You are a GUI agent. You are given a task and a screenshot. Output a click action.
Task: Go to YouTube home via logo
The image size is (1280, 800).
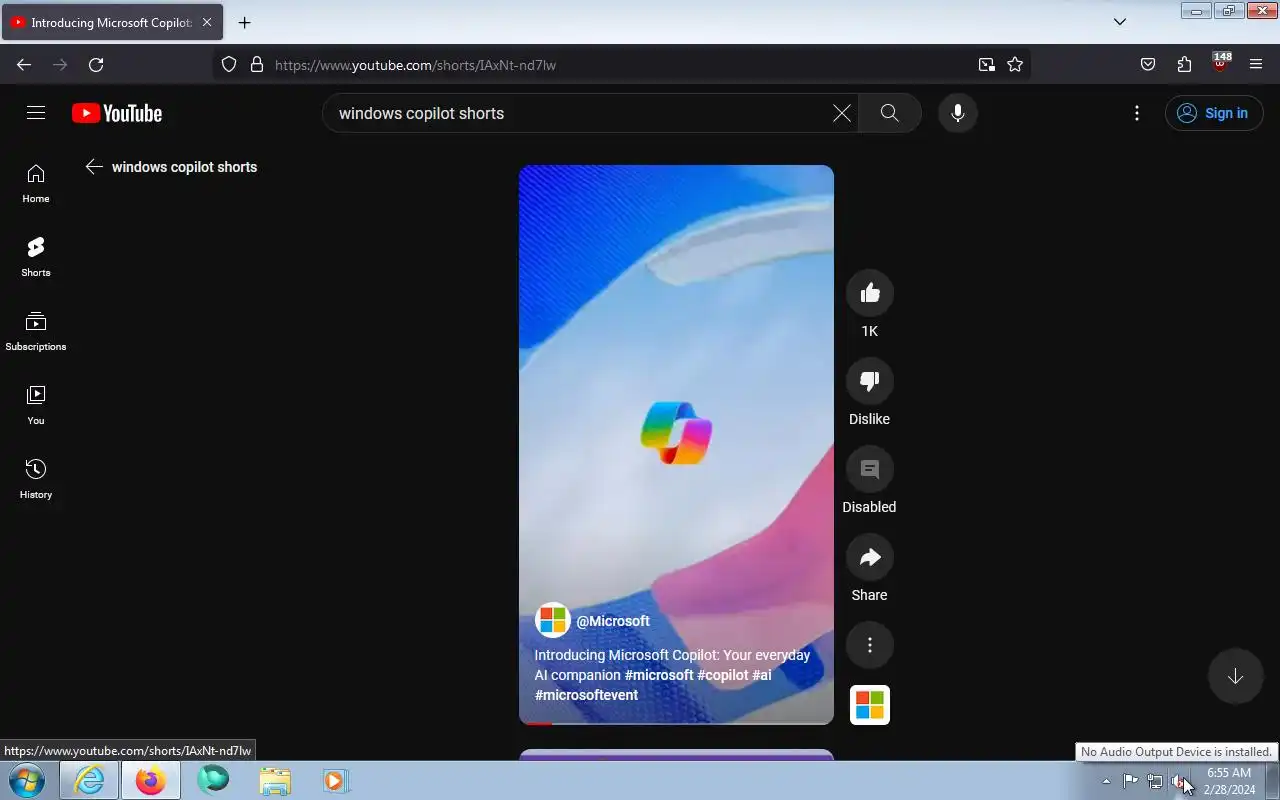click(x=117, y=113)
